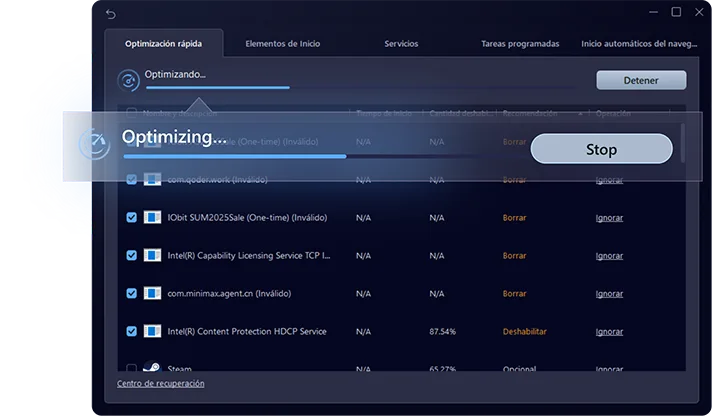Click Ignorar for Intel Capability Licensing Service

609,256
